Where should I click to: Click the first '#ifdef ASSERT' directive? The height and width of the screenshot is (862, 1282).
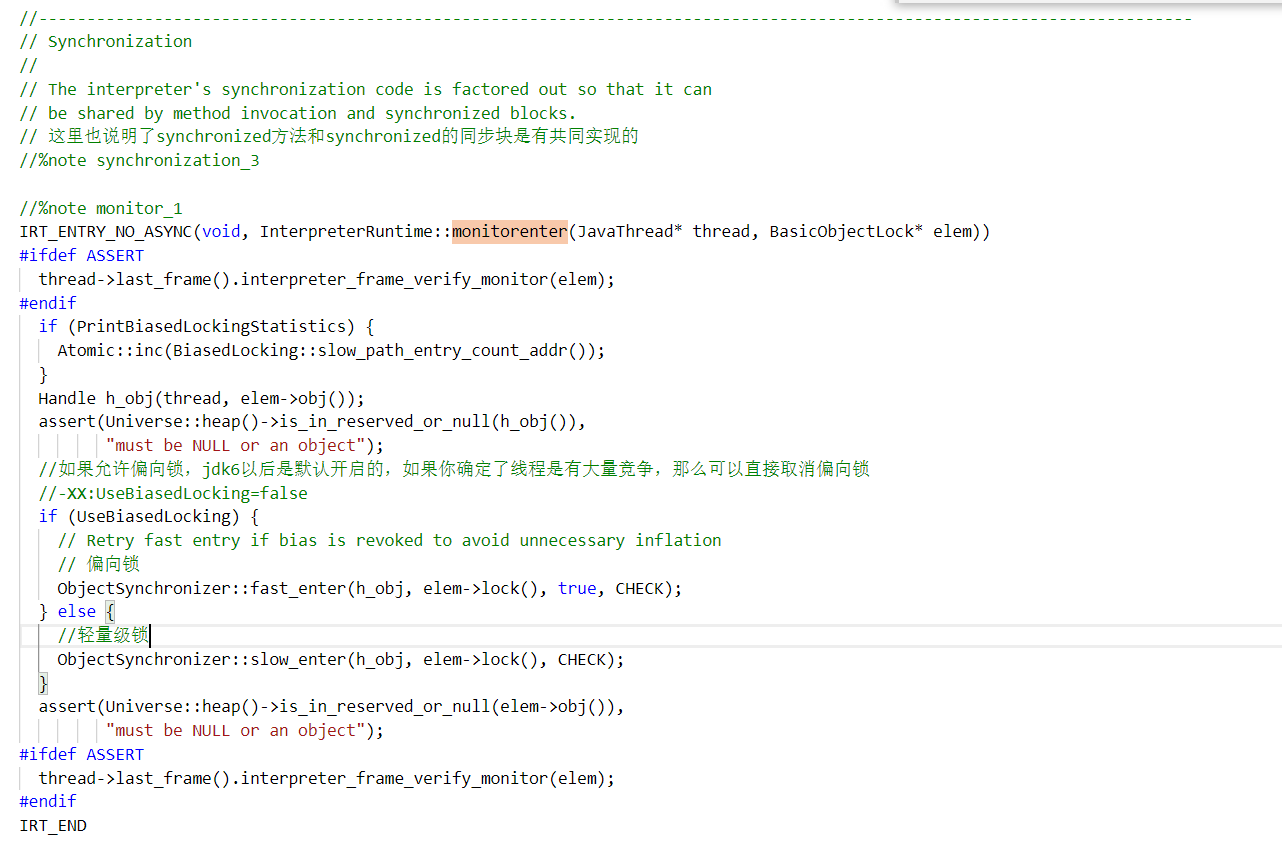(81, 256)
